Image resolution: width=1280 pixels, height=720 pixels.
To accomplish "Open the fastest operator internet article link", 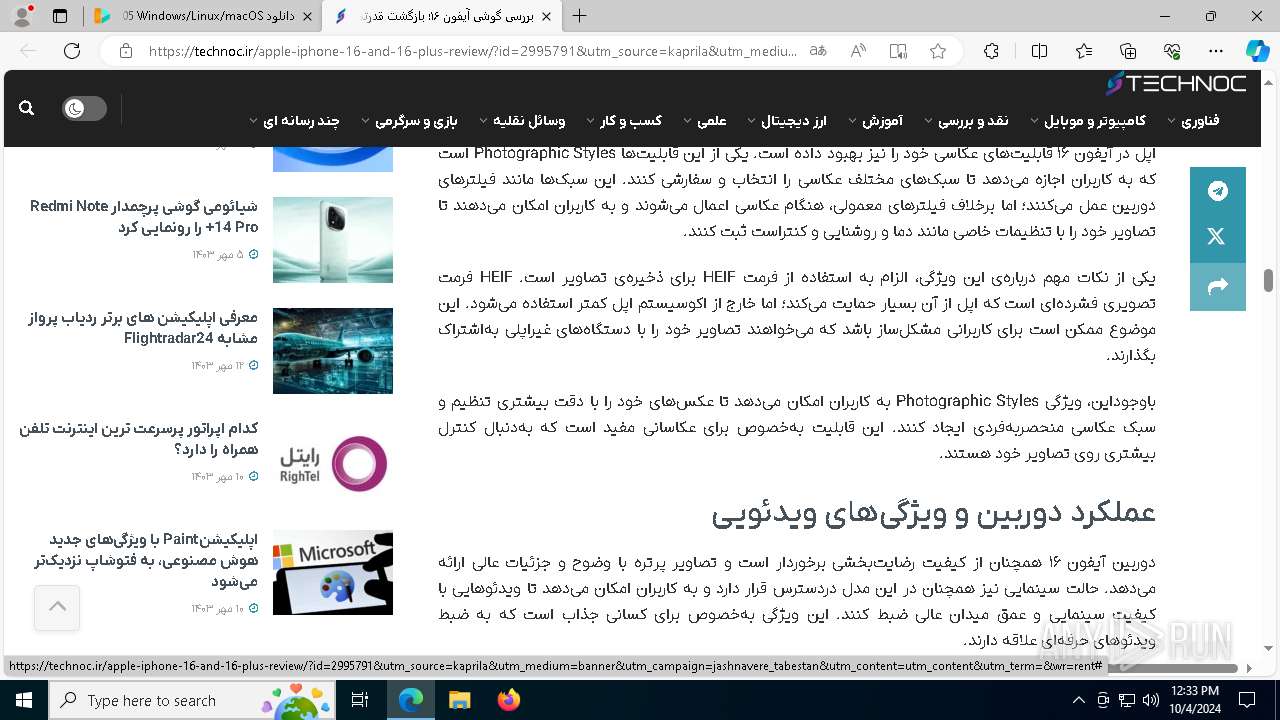I will click(x=139, y=439).
